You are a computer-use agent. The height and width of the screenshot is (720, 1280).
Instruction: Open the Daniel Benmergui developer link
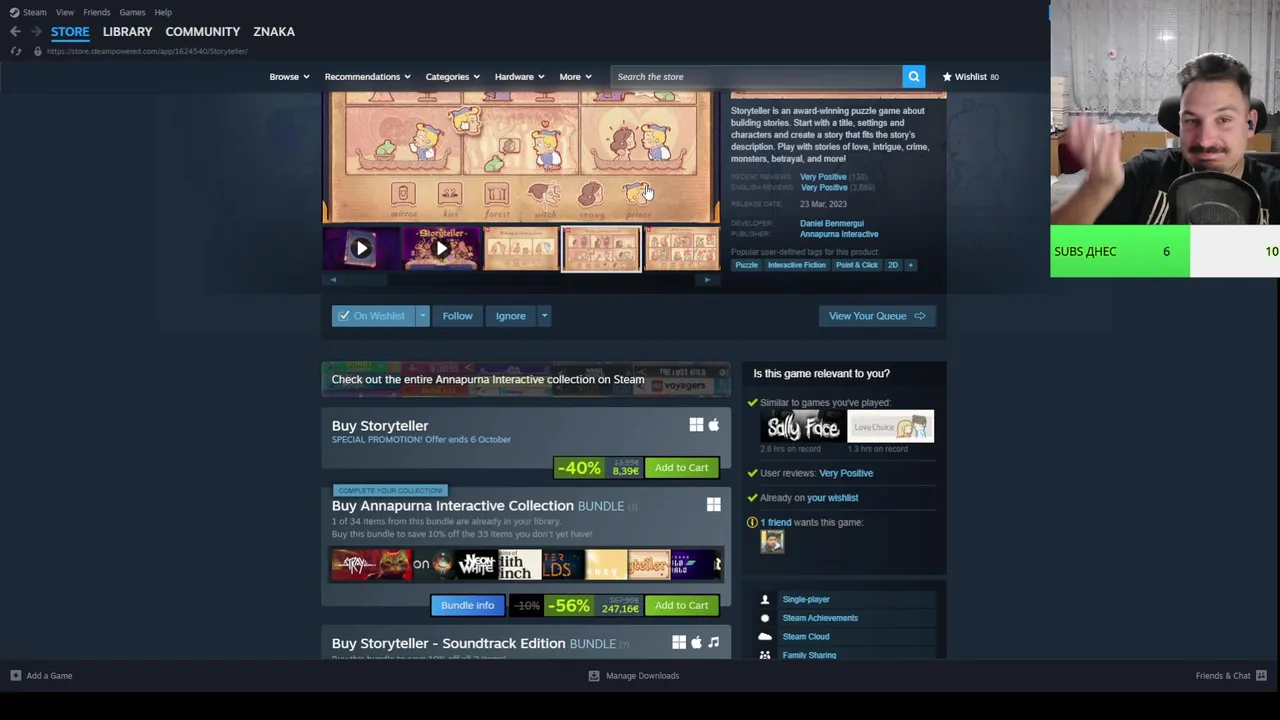831,224
